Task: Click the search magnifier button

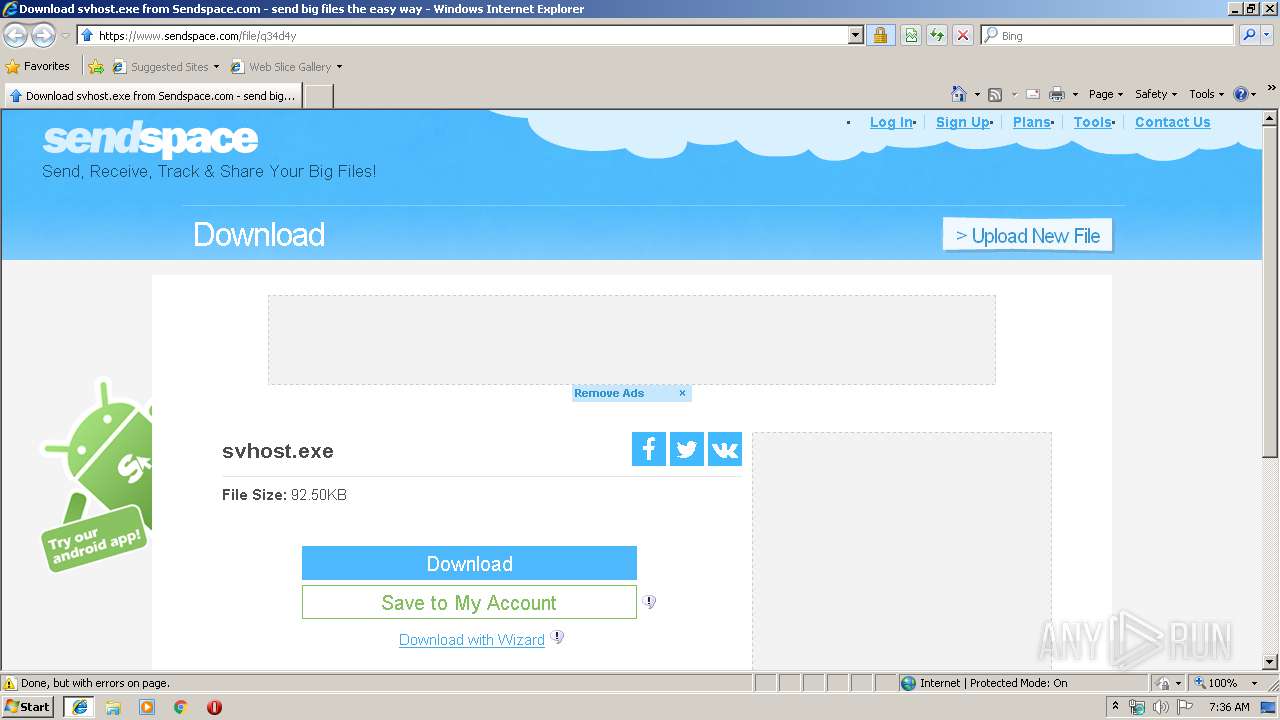Action: (x=1248, y=36)
